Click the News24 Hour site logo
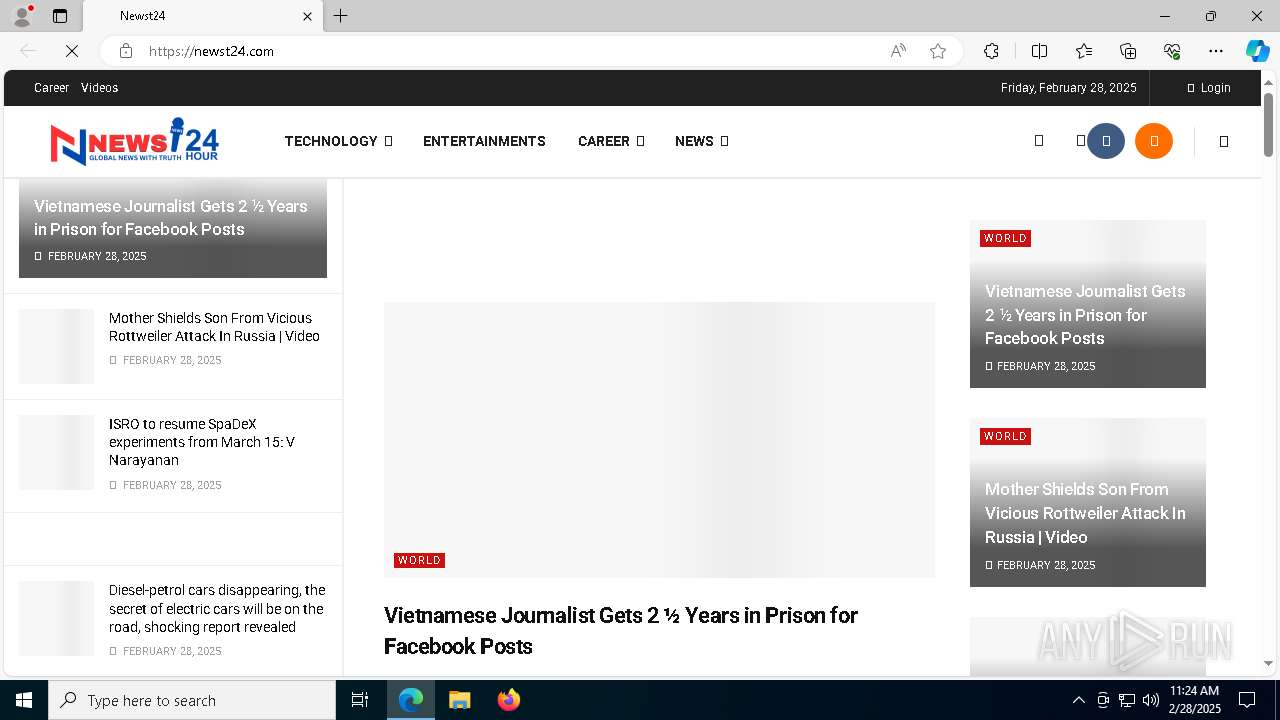The image size is (1280, 720). click(x=134, y=141)
